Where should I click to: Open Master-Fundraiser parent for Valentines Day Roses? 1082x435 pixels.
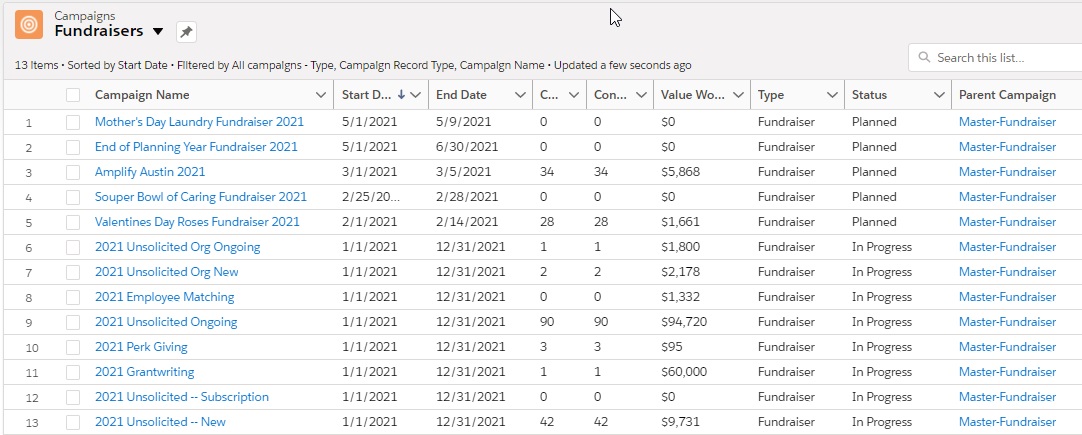tap(1007, 222)
